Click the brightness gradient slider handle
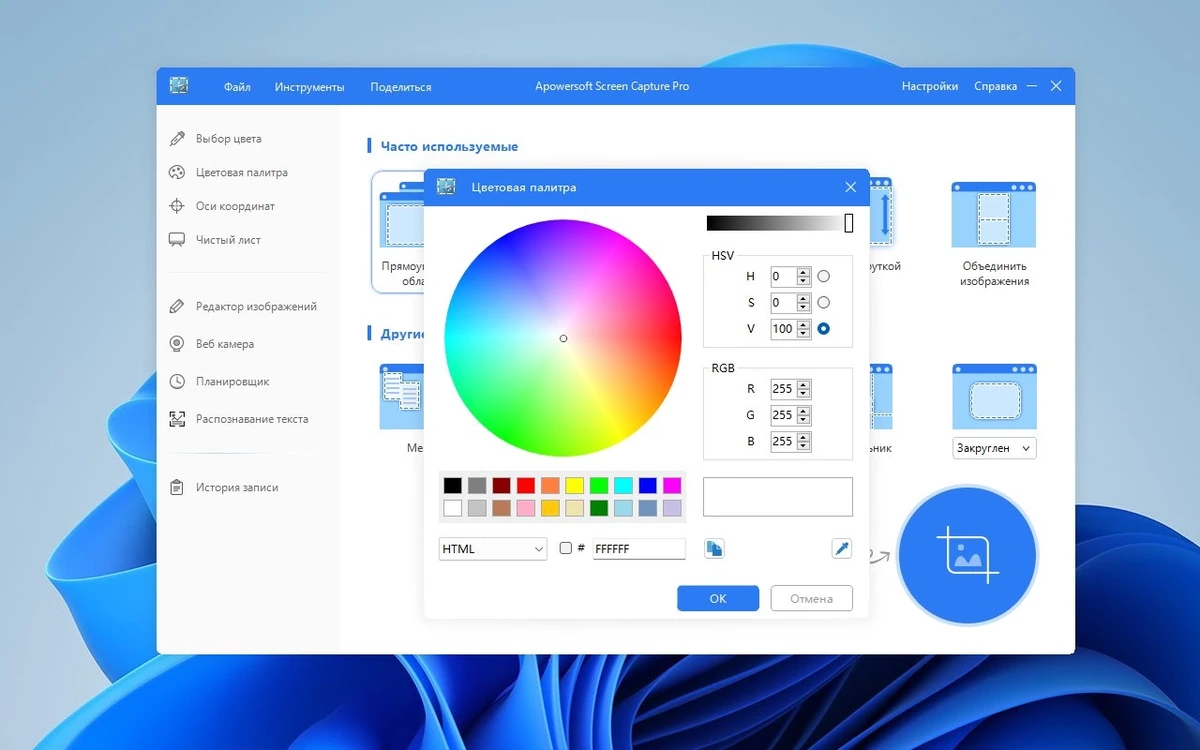1200x750 pixels. click(849, 223)
